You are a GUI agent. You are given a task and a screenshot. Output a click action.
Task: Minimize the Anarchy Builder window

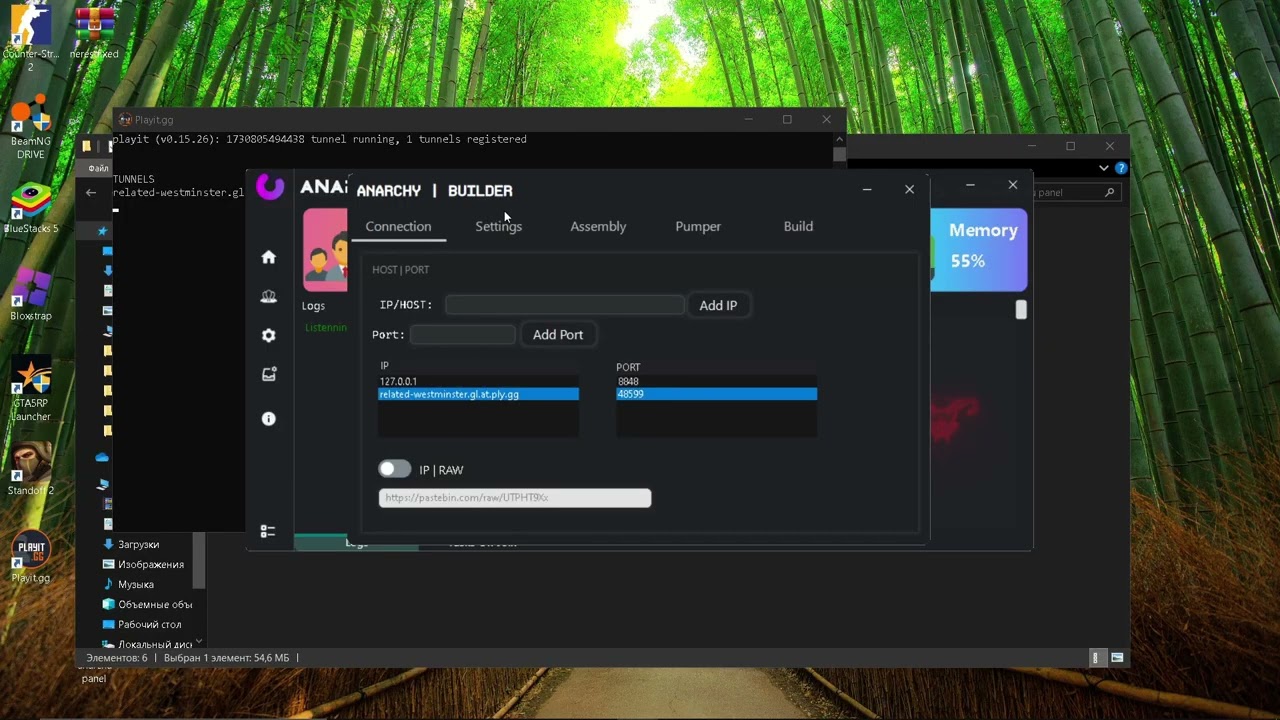point(867,189)
